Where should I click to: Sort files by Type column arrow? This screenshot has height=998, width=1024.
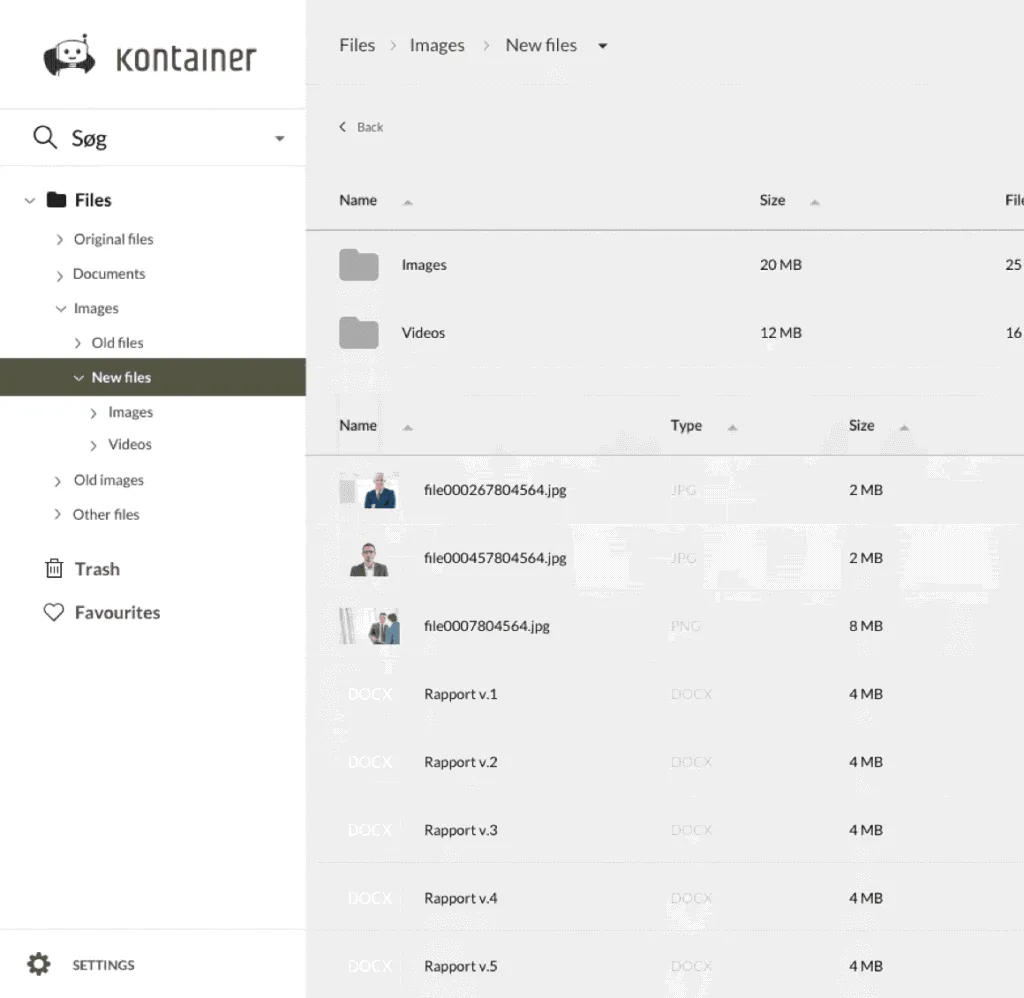click(x=732, y=428)
